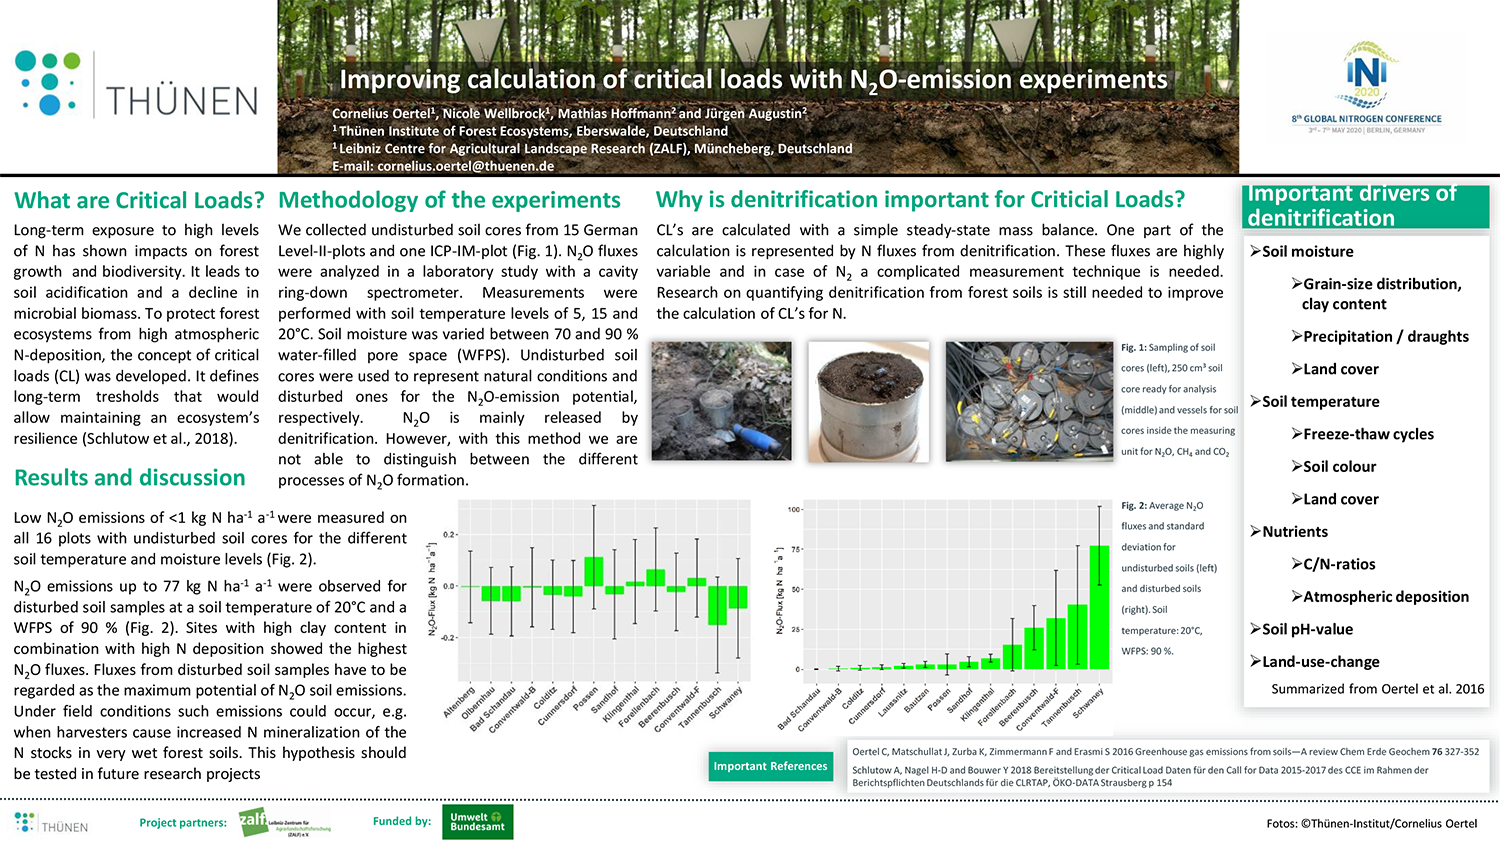This screenshot has width=1500, height=844.
Task: Select the Precipitation / draughts bullet
Action: point(1380,337)
